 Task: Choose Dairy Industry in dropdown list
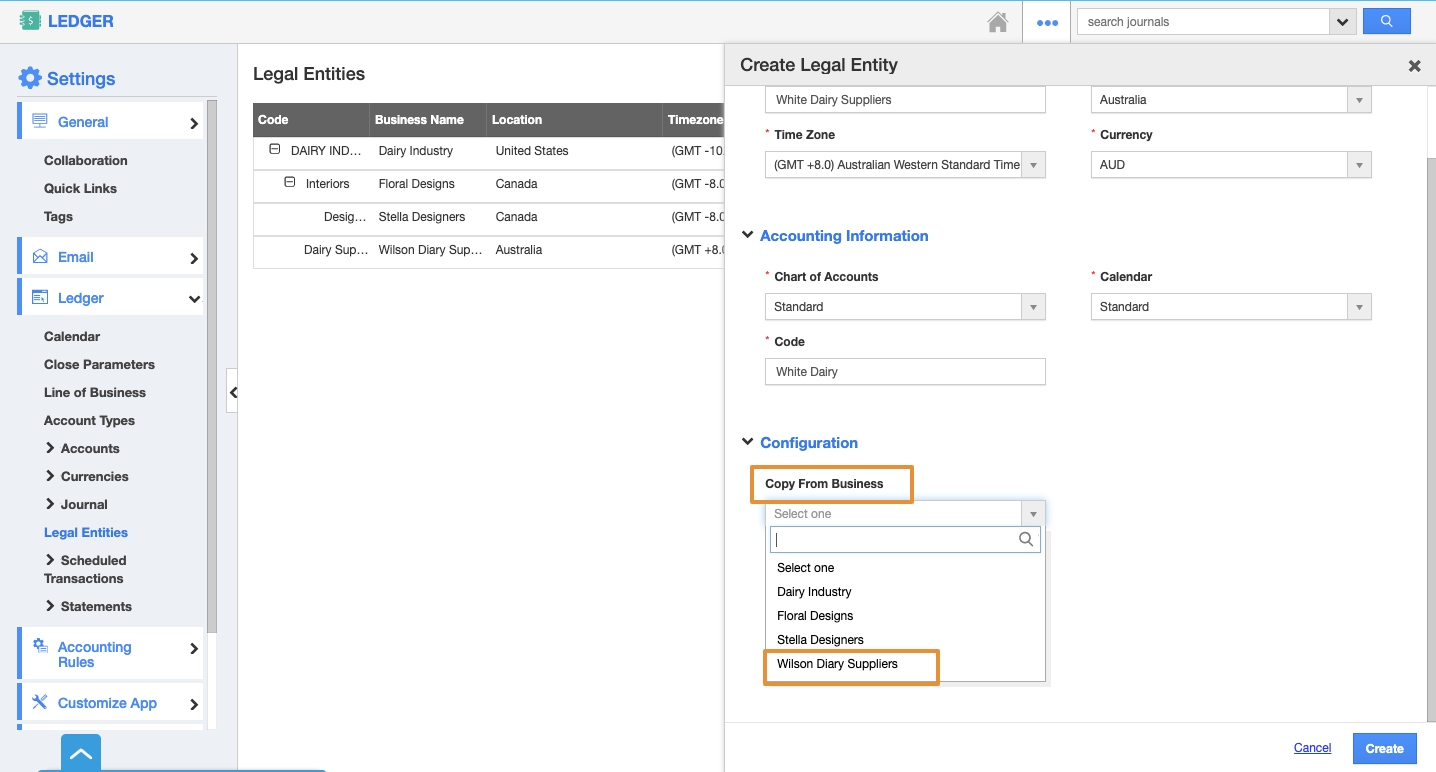tap(814, 592)
